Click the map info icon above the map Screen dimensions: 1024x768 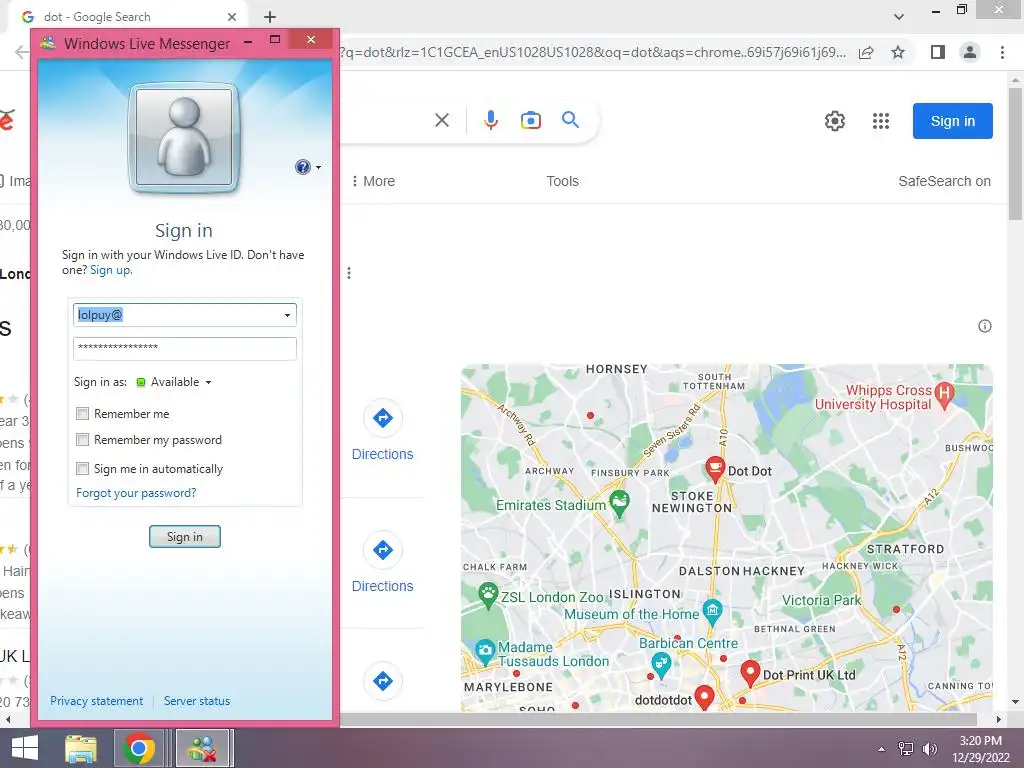pyautogui.click(x=985, y=326)
